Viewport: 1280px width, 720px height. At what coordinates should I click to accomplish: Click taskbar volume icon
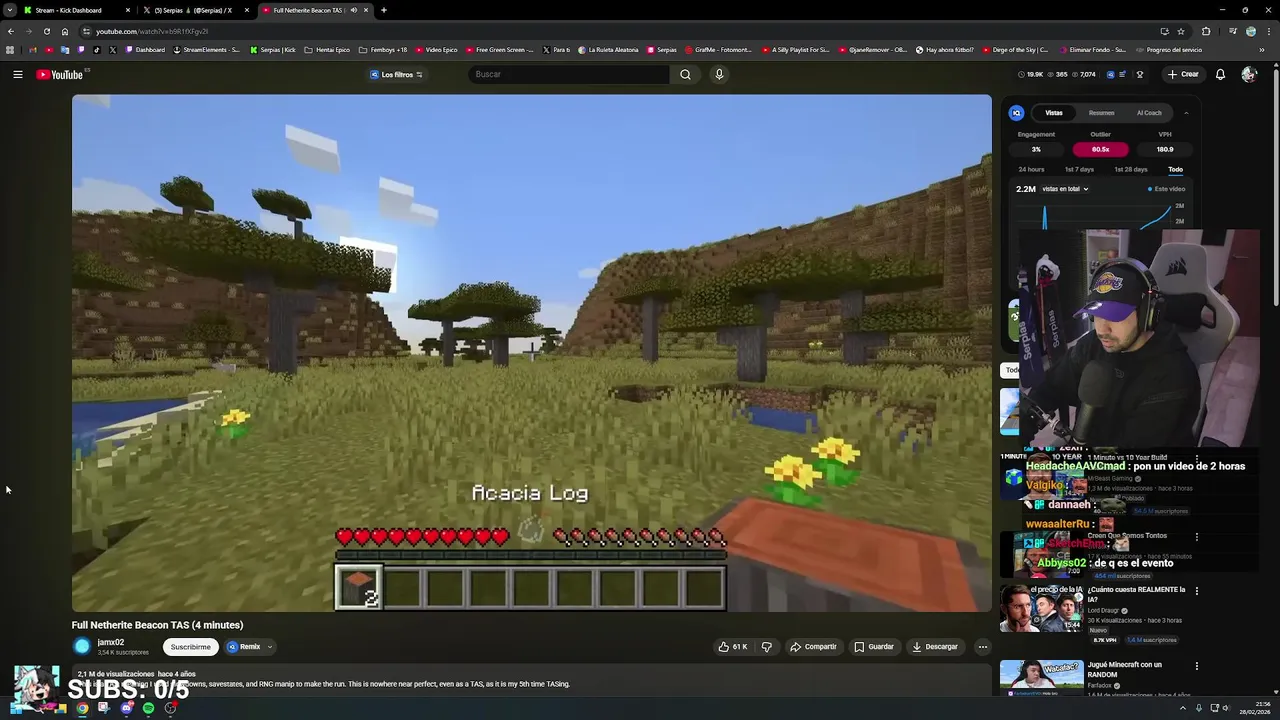click(x=1228, y=708)
